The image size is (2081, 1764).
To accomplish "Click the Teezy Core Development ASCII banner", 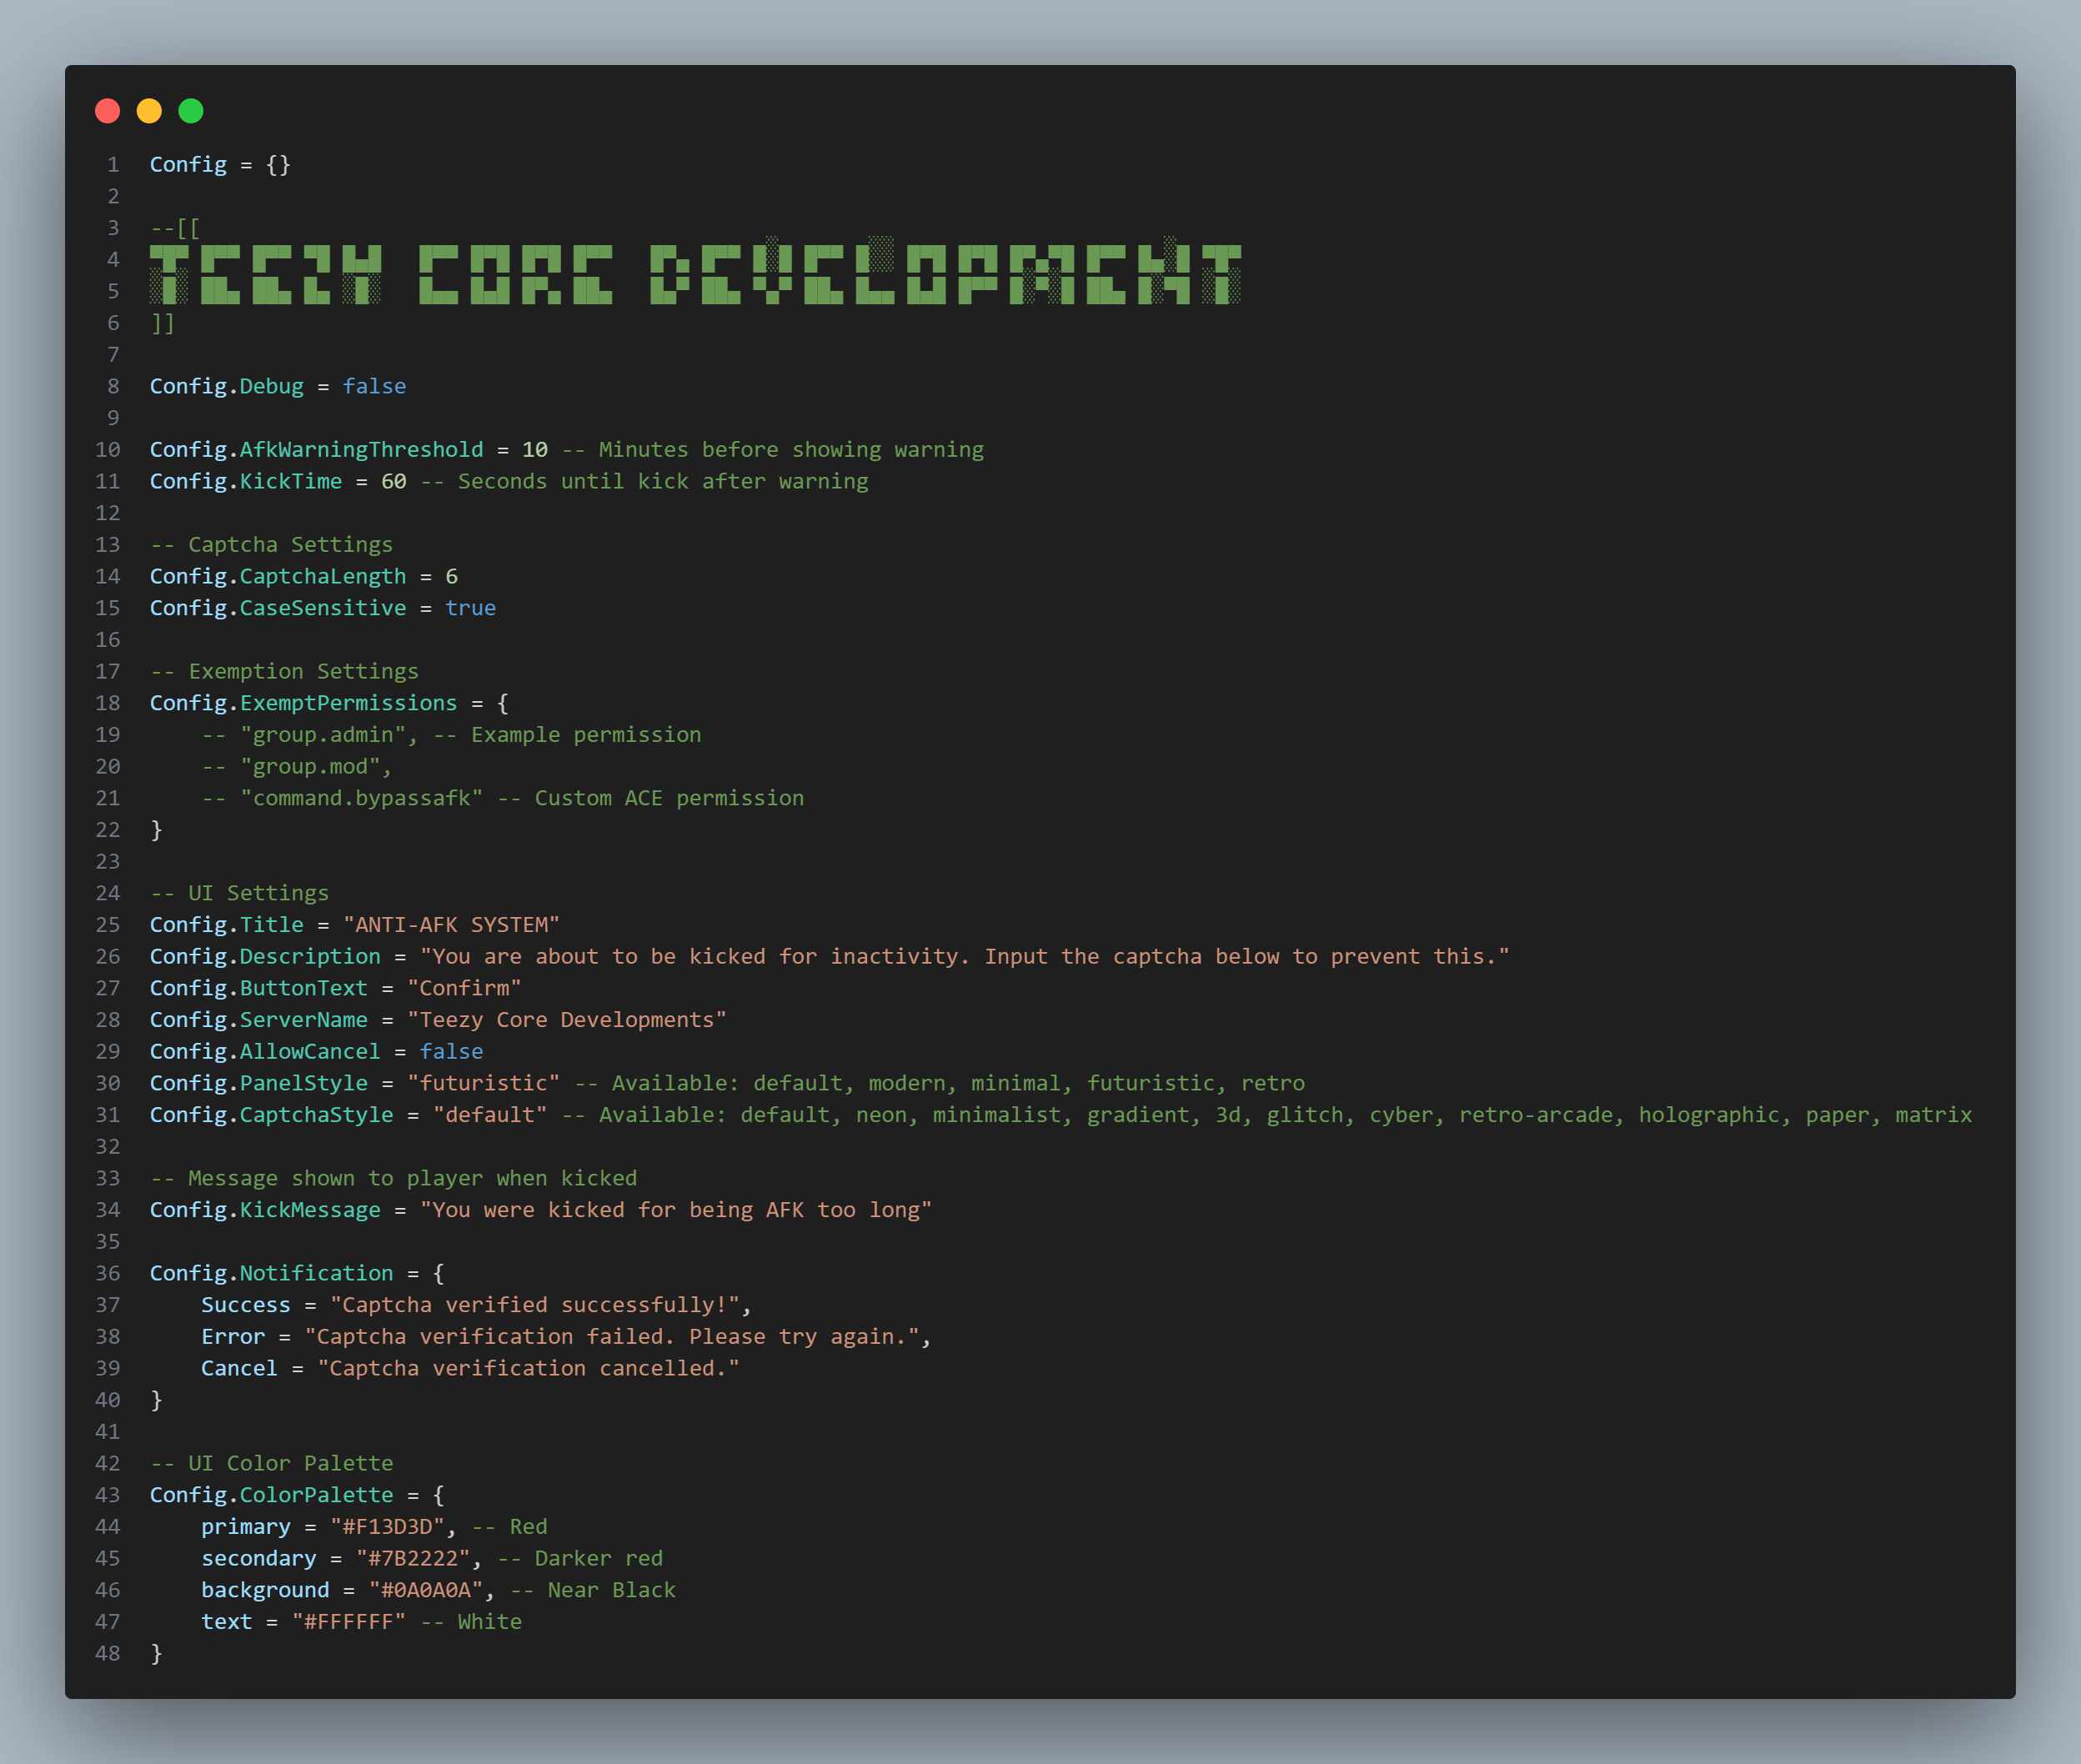I will [696, 272].
